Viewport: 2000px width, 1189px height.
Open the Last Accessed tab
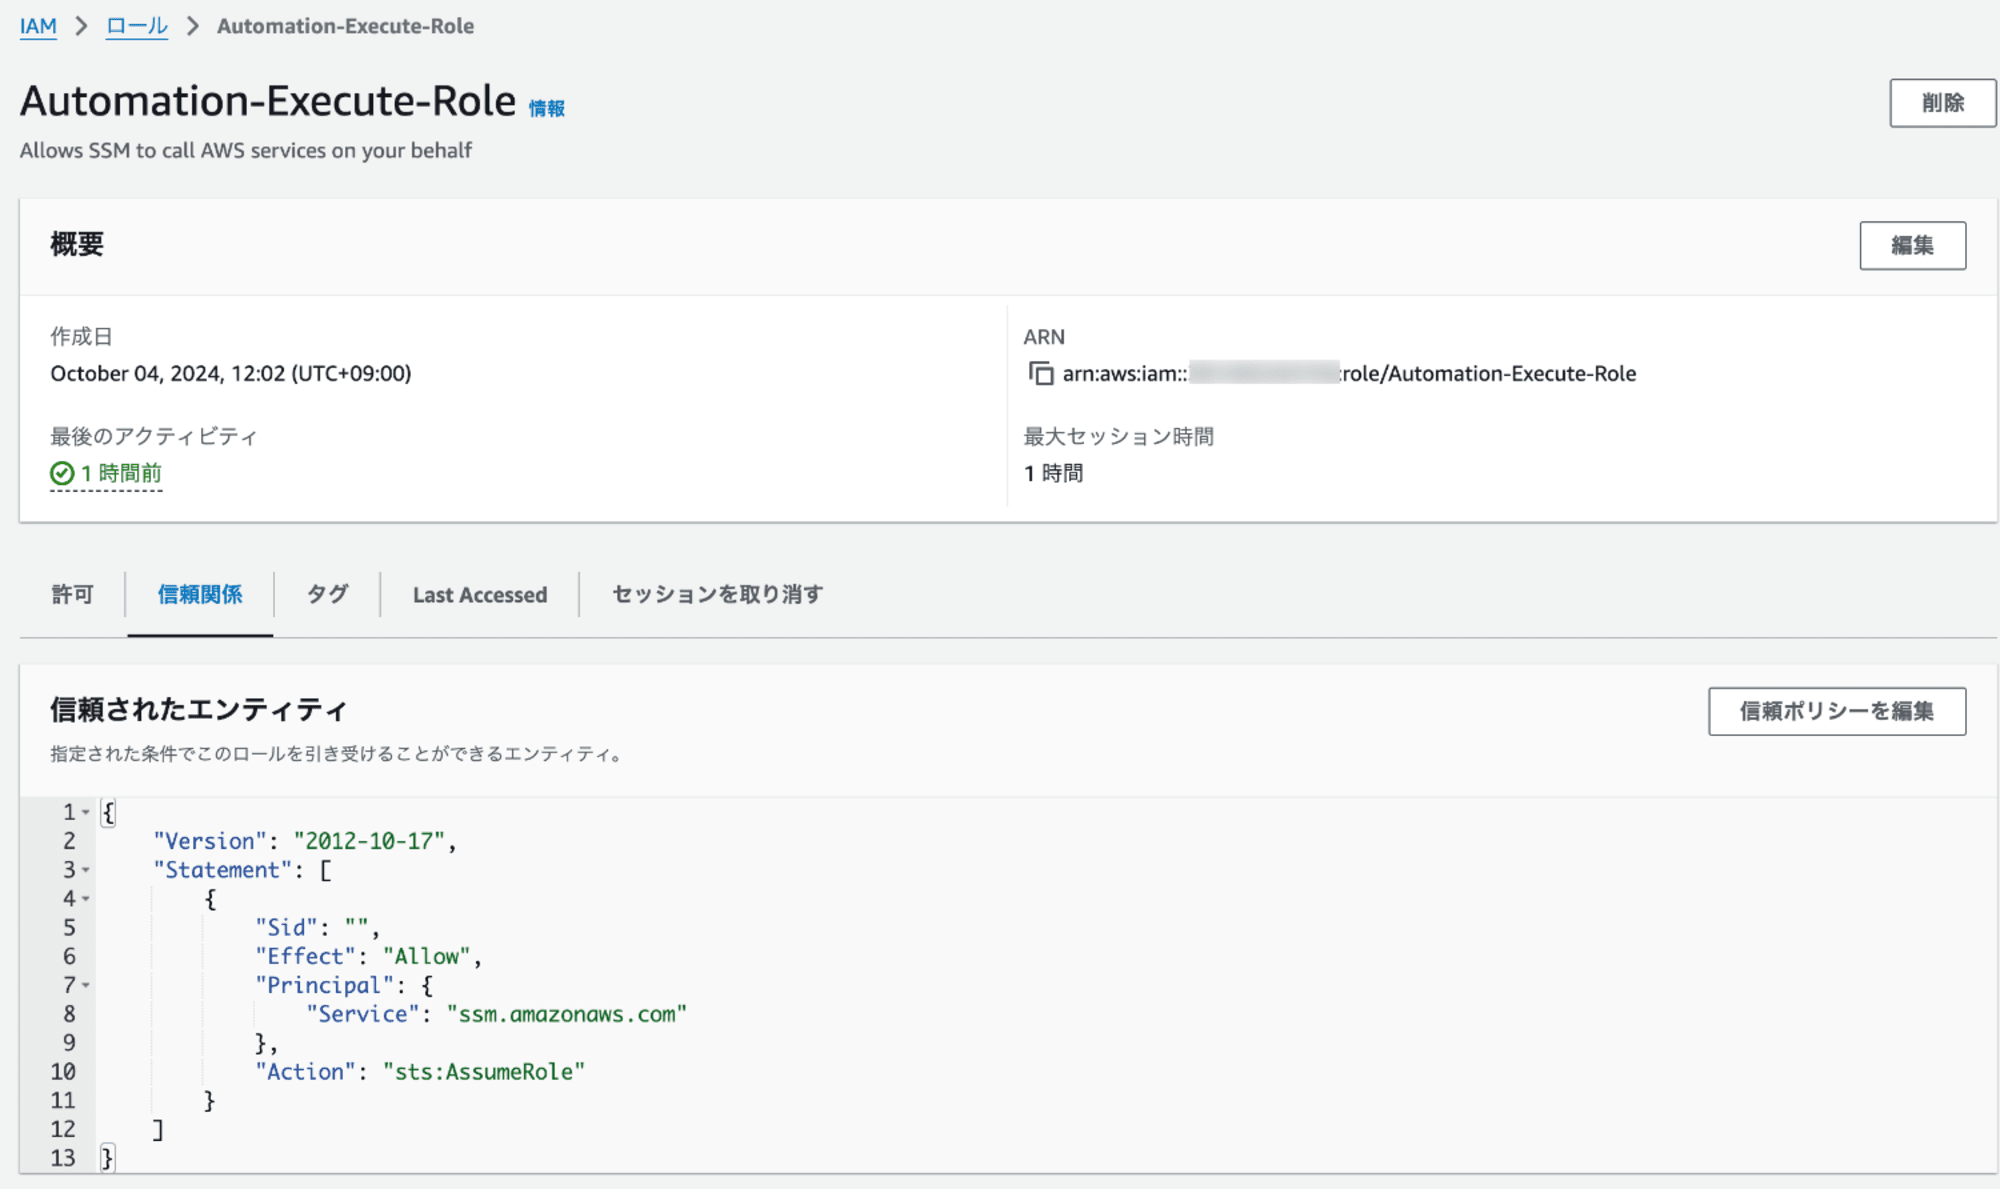click(x=480, y=595)
